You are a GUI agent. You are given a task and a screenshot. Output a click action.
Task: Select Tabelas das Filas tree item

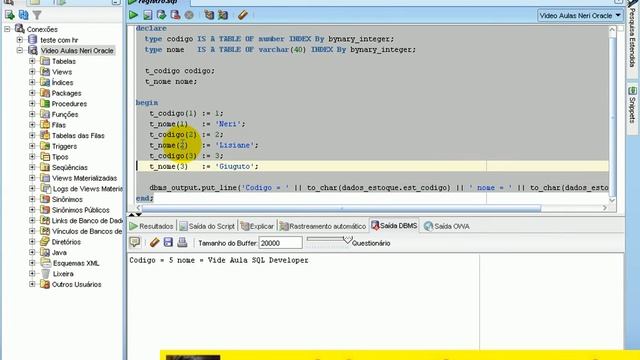(78, 136)
